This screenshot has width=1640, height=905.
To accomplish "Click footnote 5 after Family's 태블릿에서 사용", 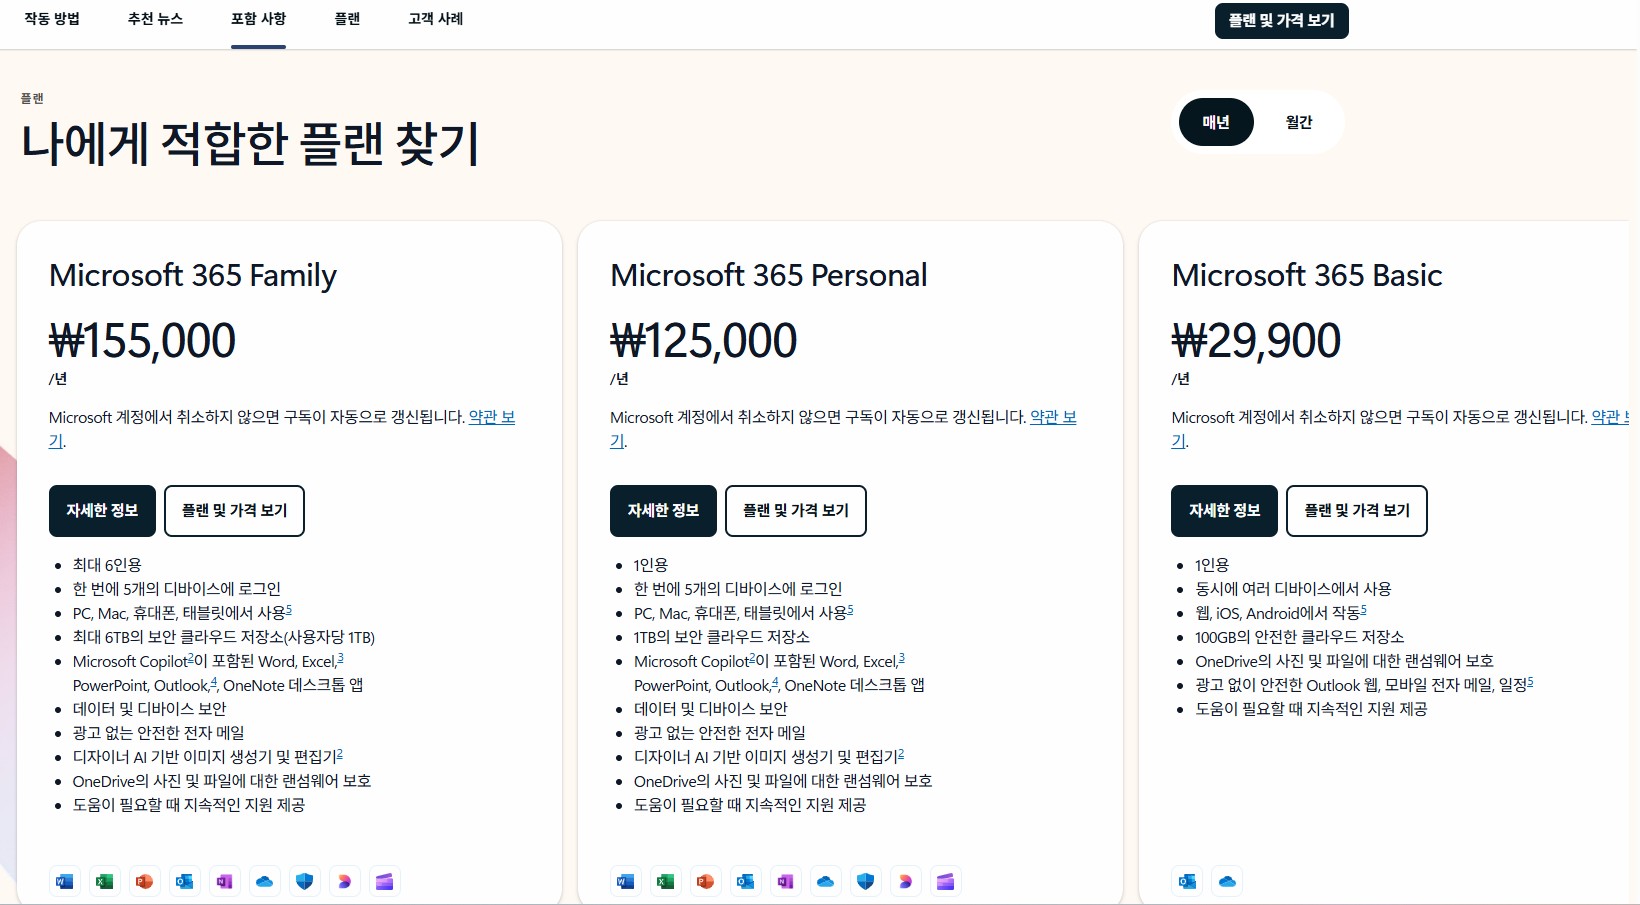I will coord(289,609).
